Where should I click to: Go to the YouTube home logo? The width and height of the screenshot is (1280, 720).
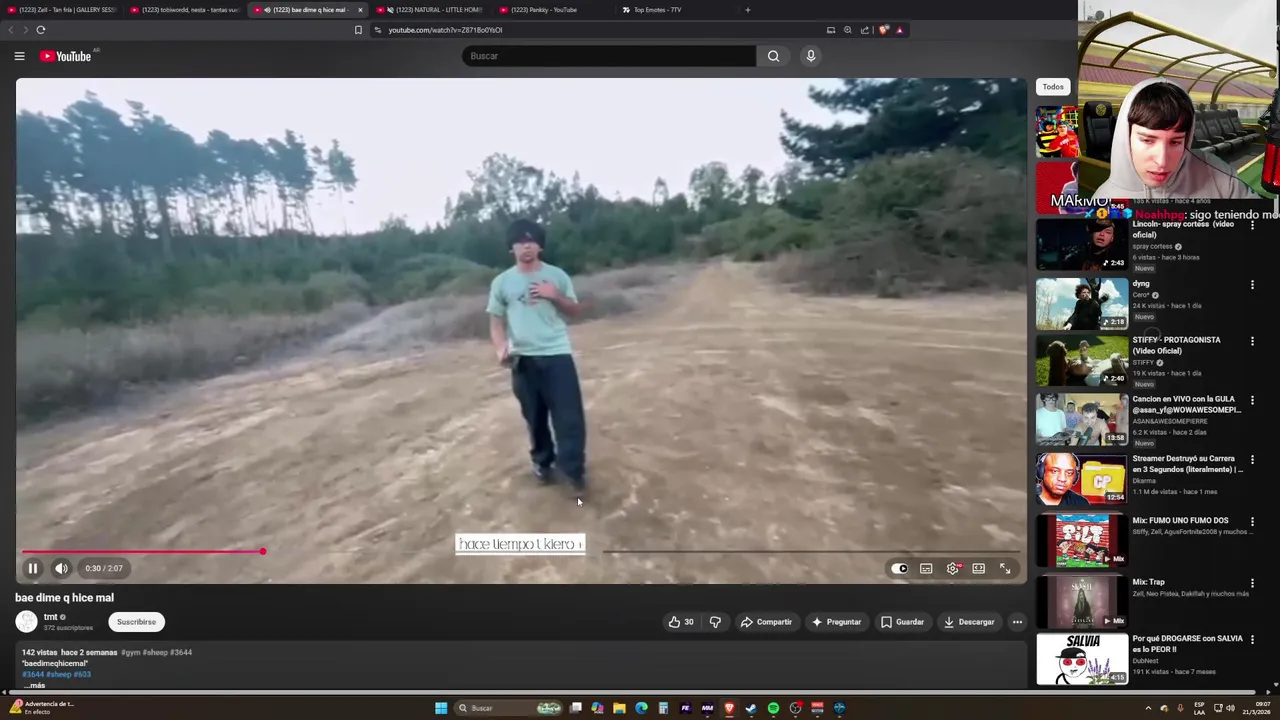click(66, 56)
